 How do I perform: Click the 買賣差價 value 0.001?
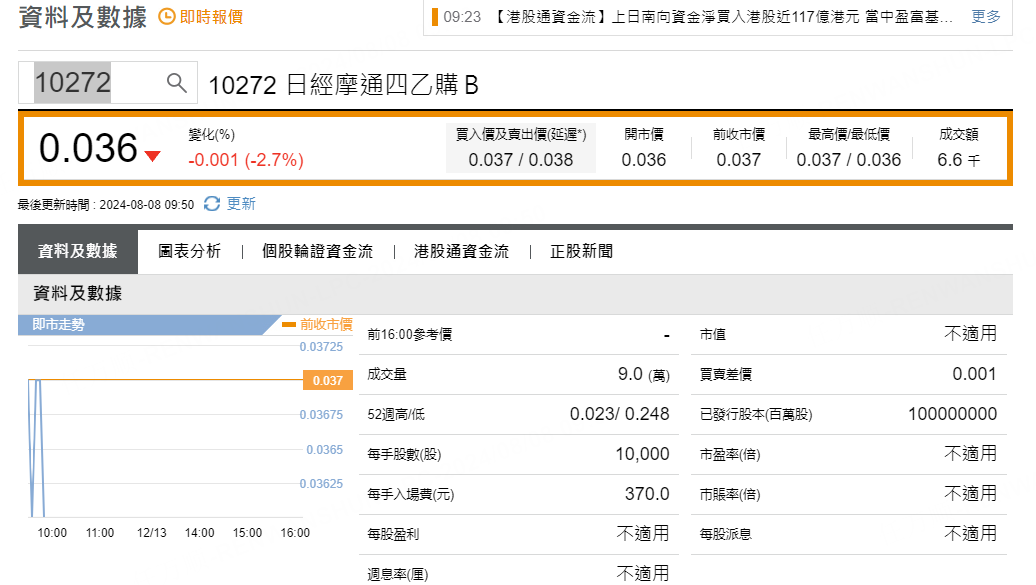click(x=975, y=374)
